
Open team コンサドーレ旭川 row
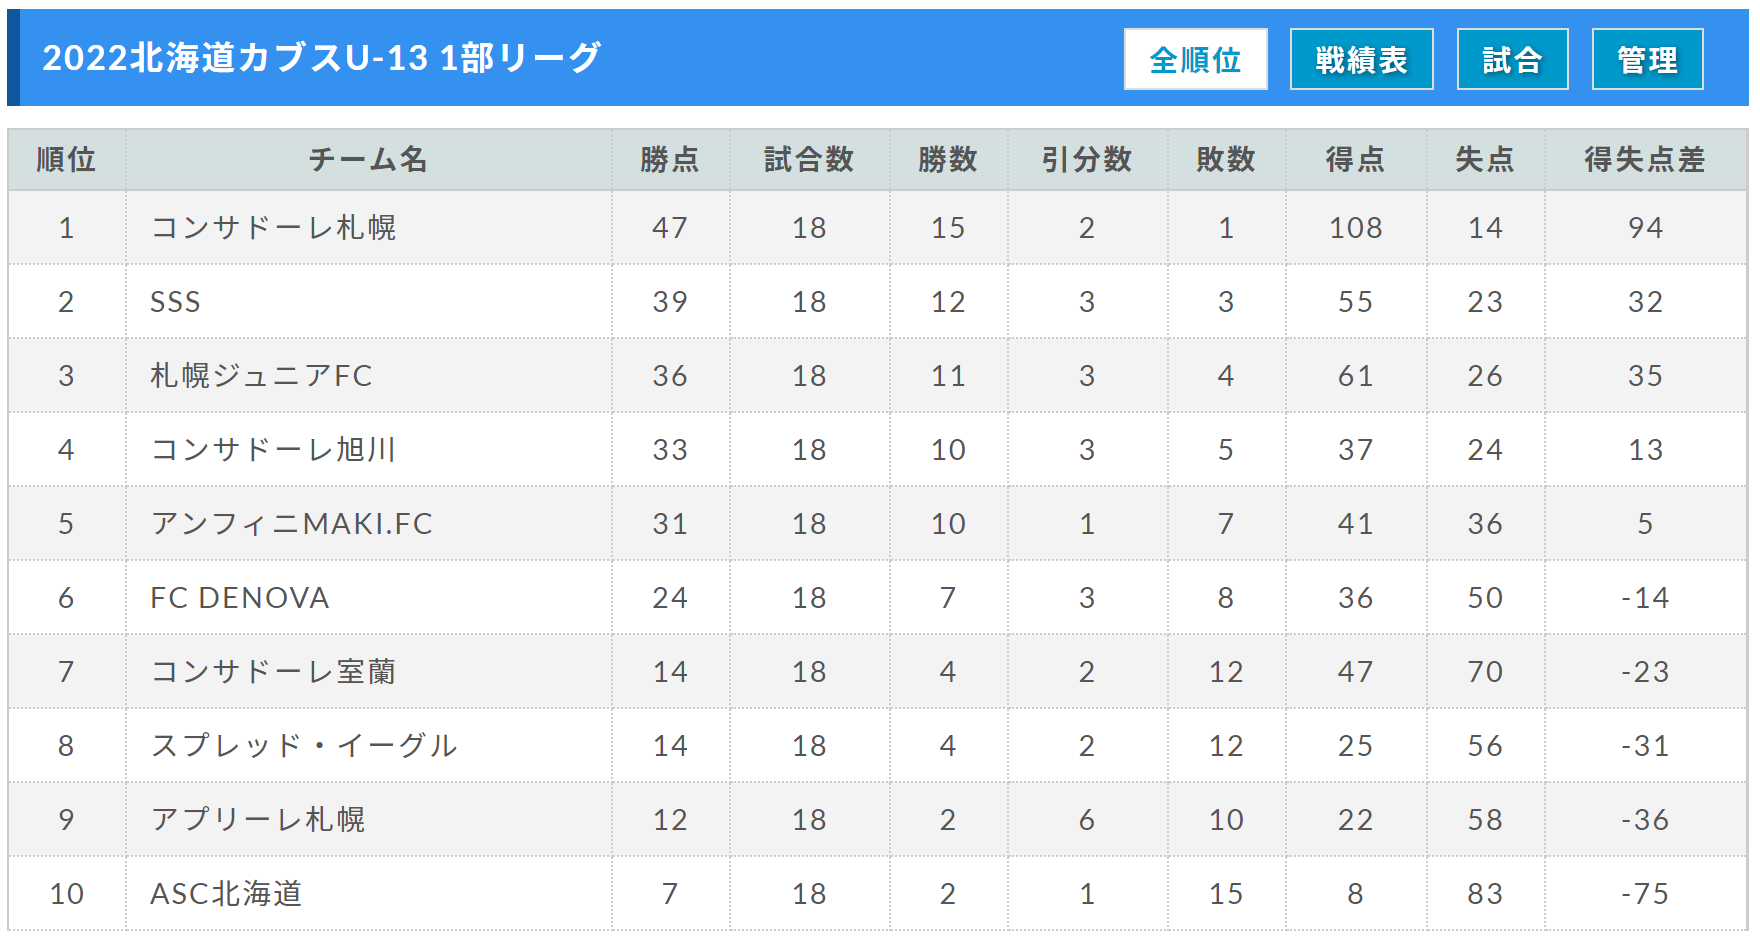point(273,450)
